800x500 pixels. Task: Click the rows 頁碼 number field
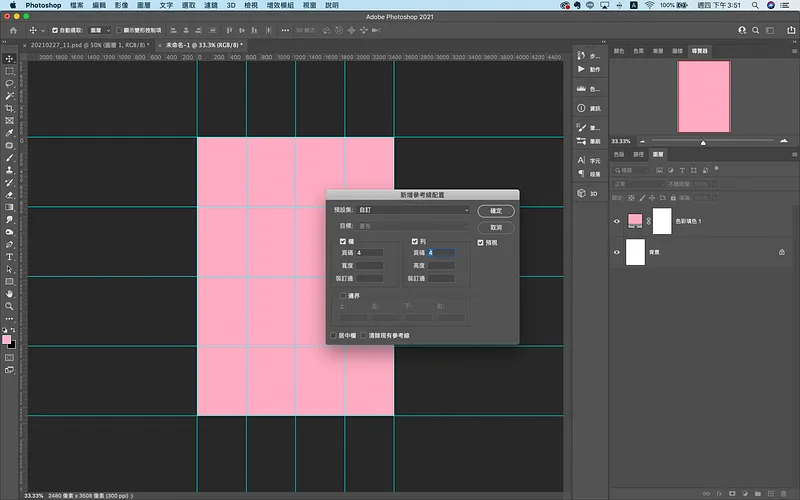tap(441, 253)
